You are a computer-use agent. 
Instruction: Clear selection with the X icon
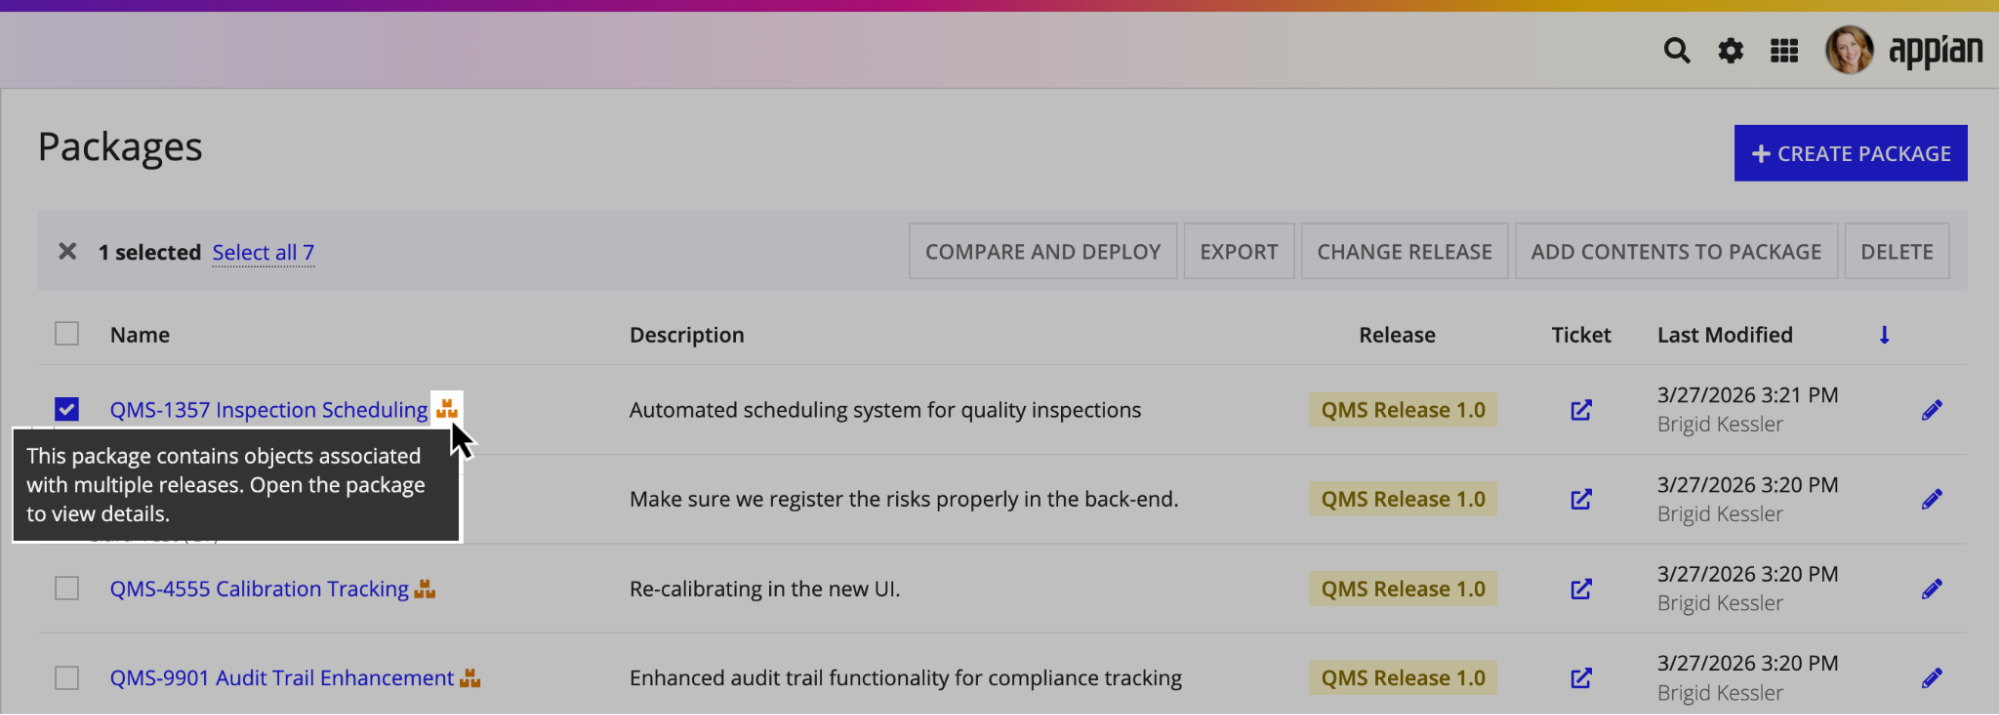coord(67,252)
